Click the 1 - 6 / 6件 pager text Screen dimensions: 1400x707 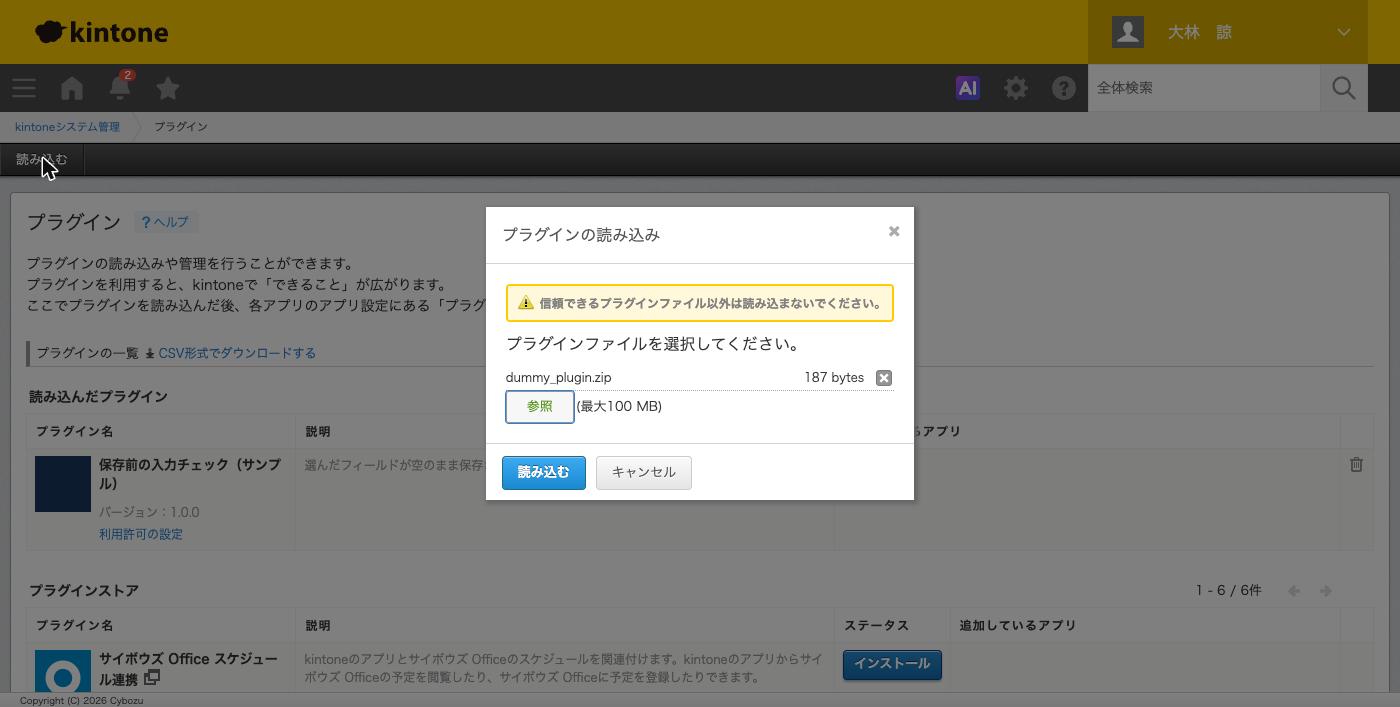tap(1229, 590)
